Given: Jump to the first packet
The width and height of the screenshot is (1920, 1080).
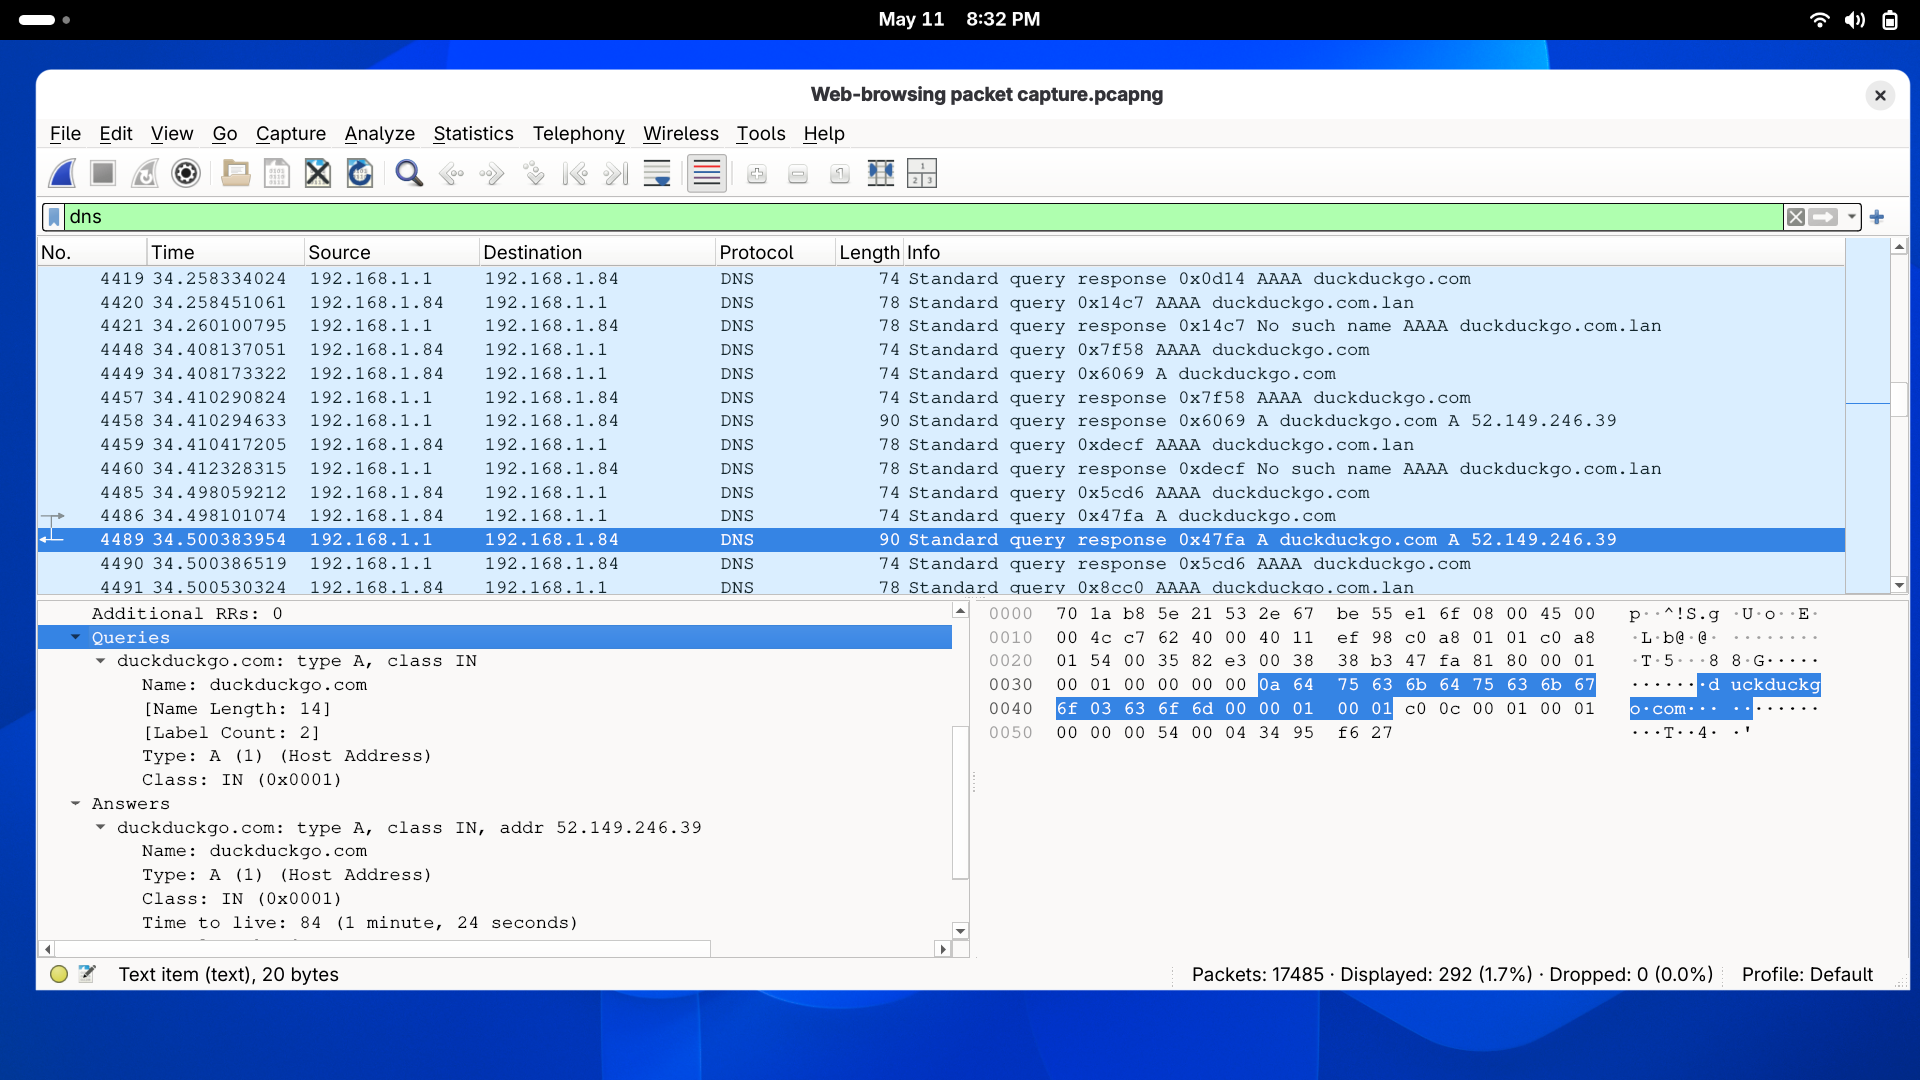Looking at the screenshot, I should coord(575,174).
